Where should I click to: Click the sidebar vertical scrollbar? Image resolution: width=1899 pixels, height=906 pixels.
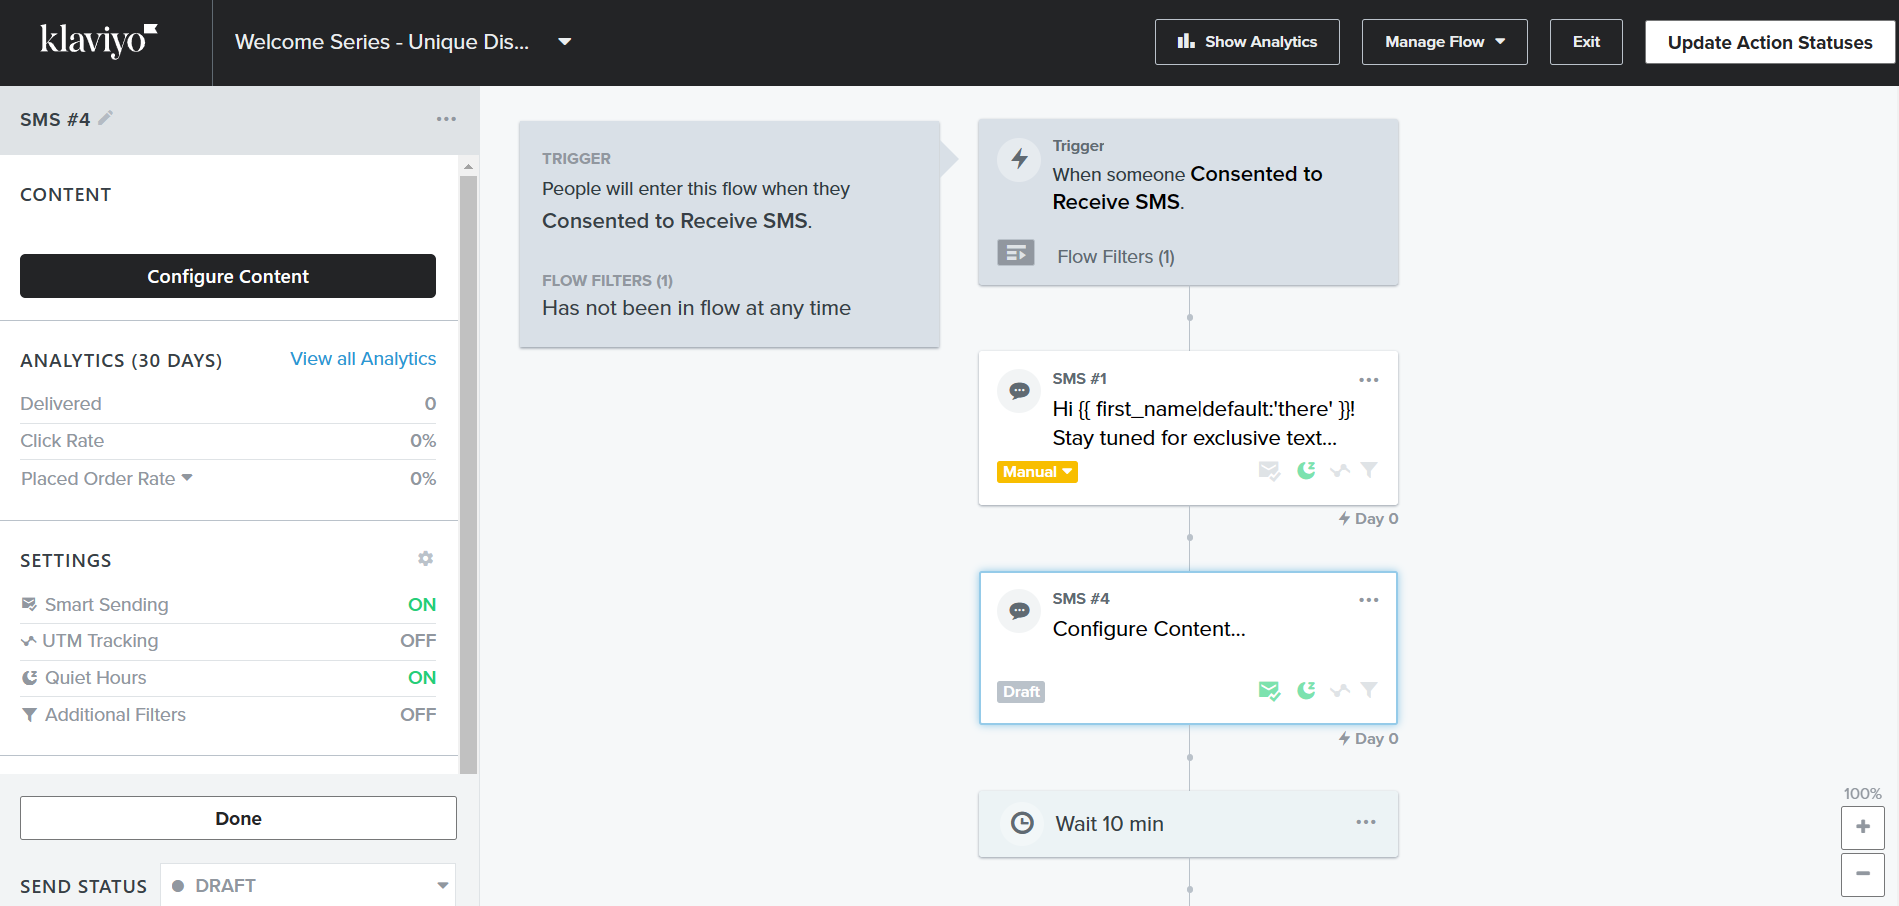468,474
